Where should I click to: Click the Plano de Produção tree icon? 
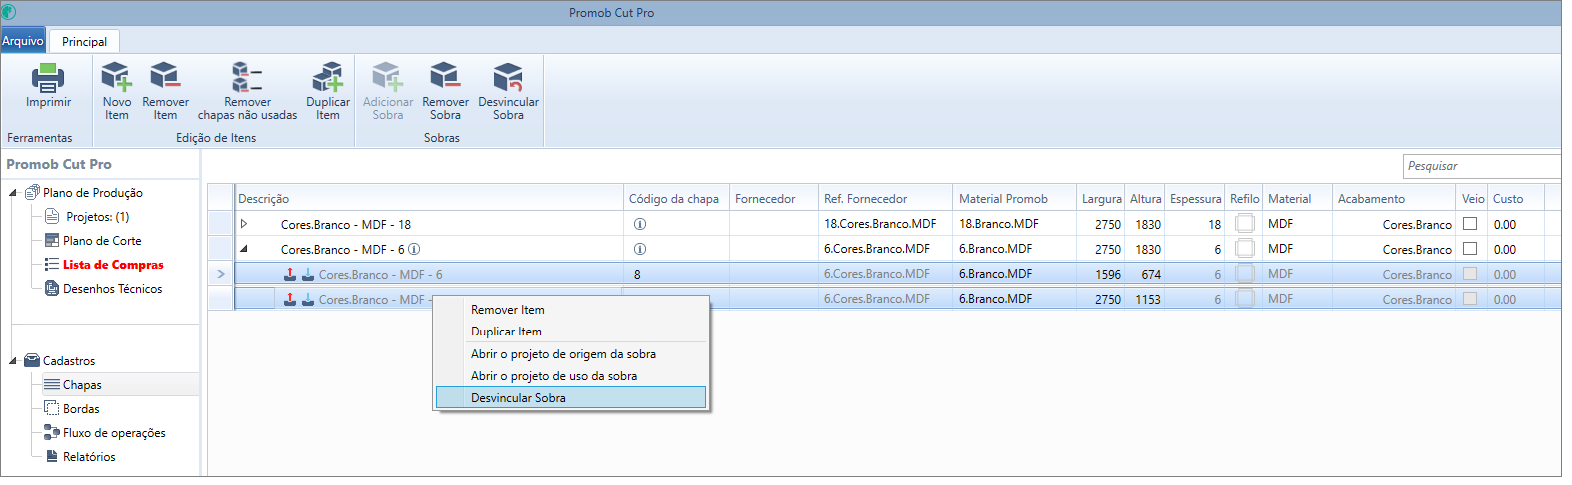(x=32, y=192)
